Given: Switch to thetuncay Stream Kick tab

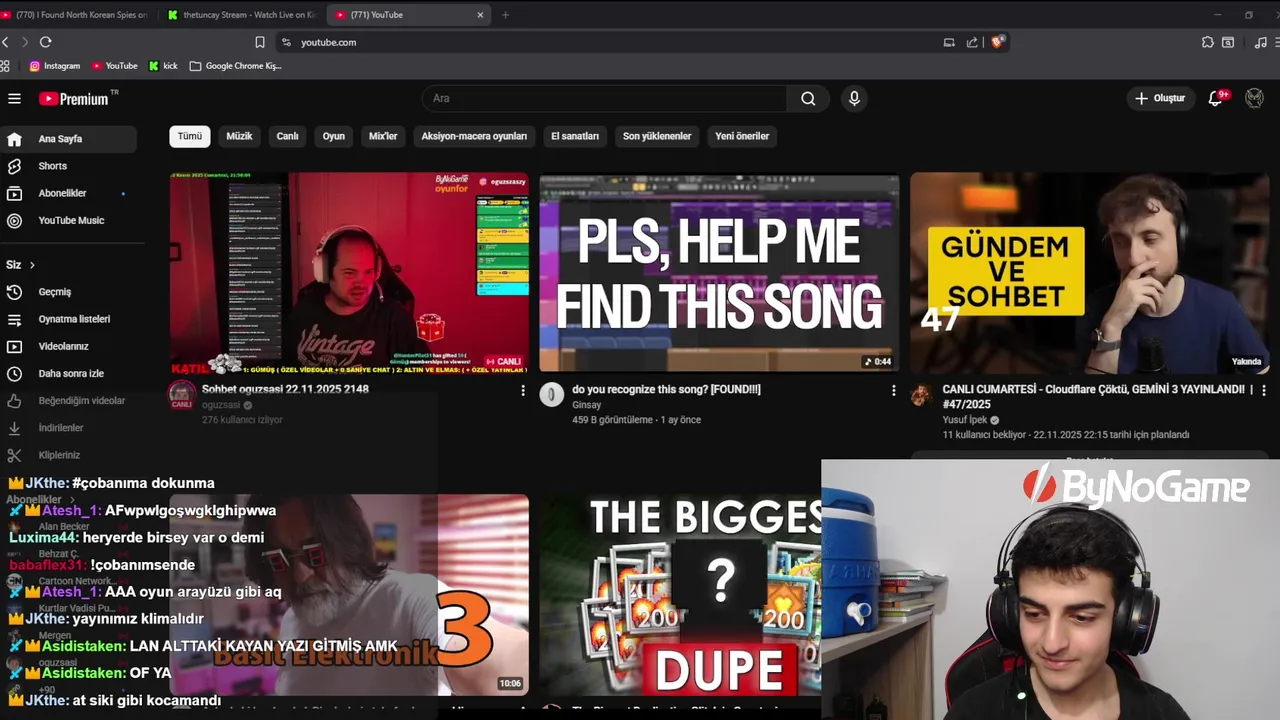Looking at the screenshot, I should (x=241, y=15).
